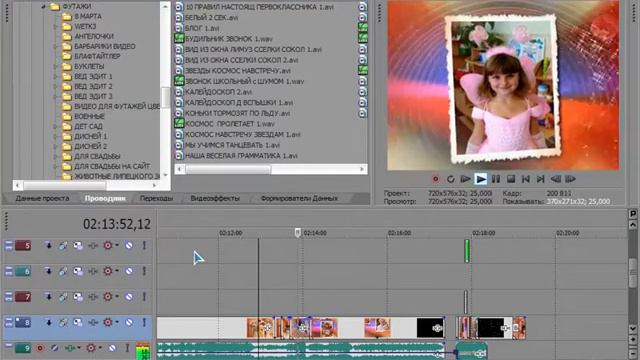Select the green event on track 5
640x360 pixels.
(467, 251)
